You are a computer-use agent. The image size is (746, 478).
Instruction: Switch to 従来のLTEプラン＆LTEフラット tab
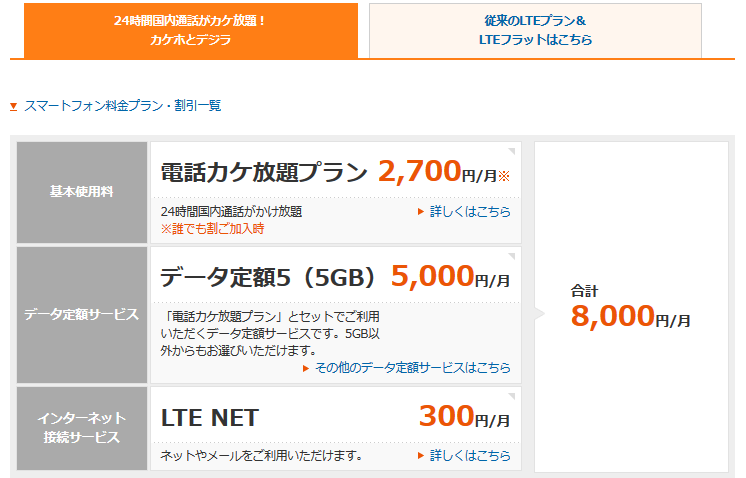coord(535,30)
